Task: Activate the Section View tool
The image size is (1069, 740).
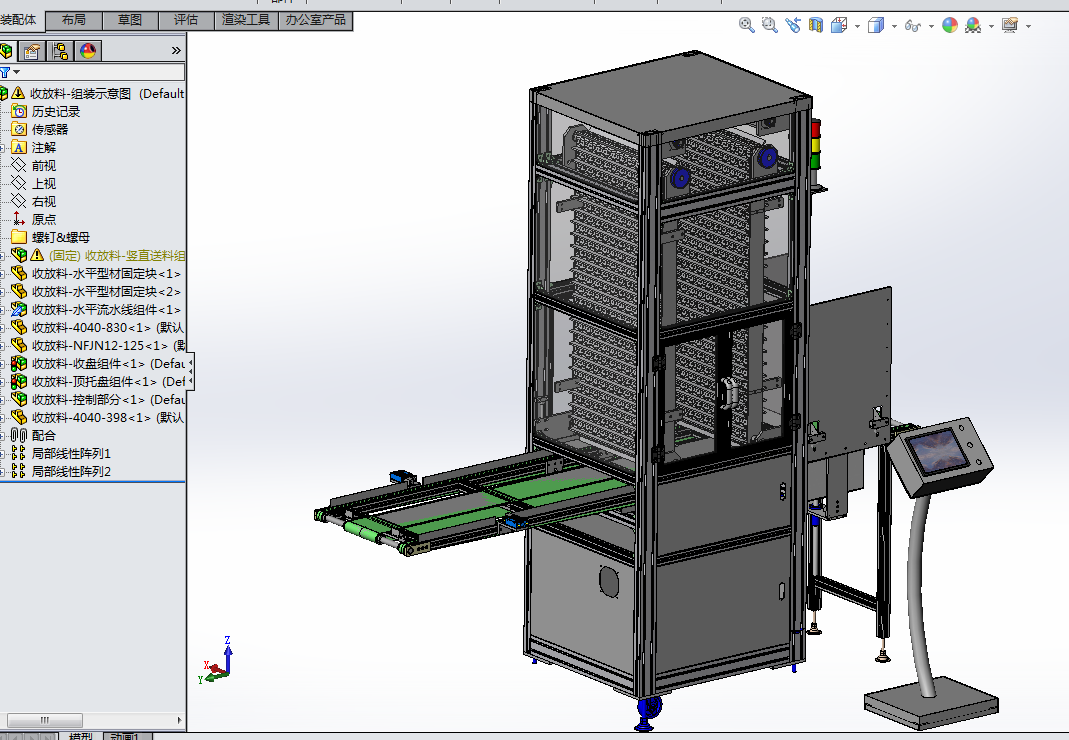Action: tap(816, 25)
